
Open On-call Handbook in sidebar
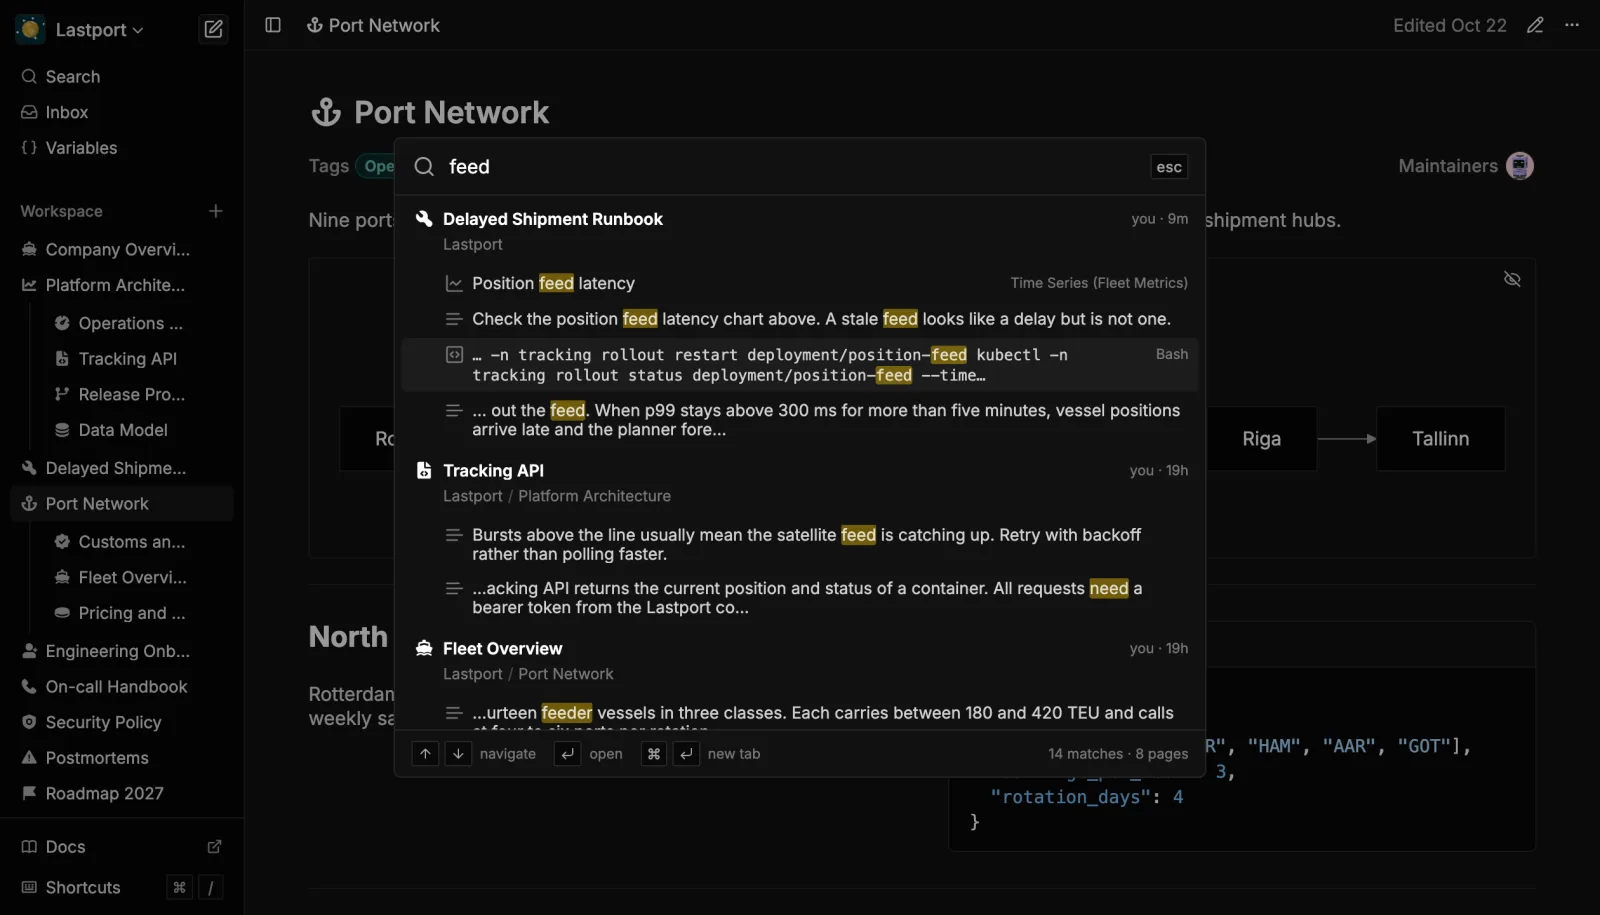pos(122,687)
